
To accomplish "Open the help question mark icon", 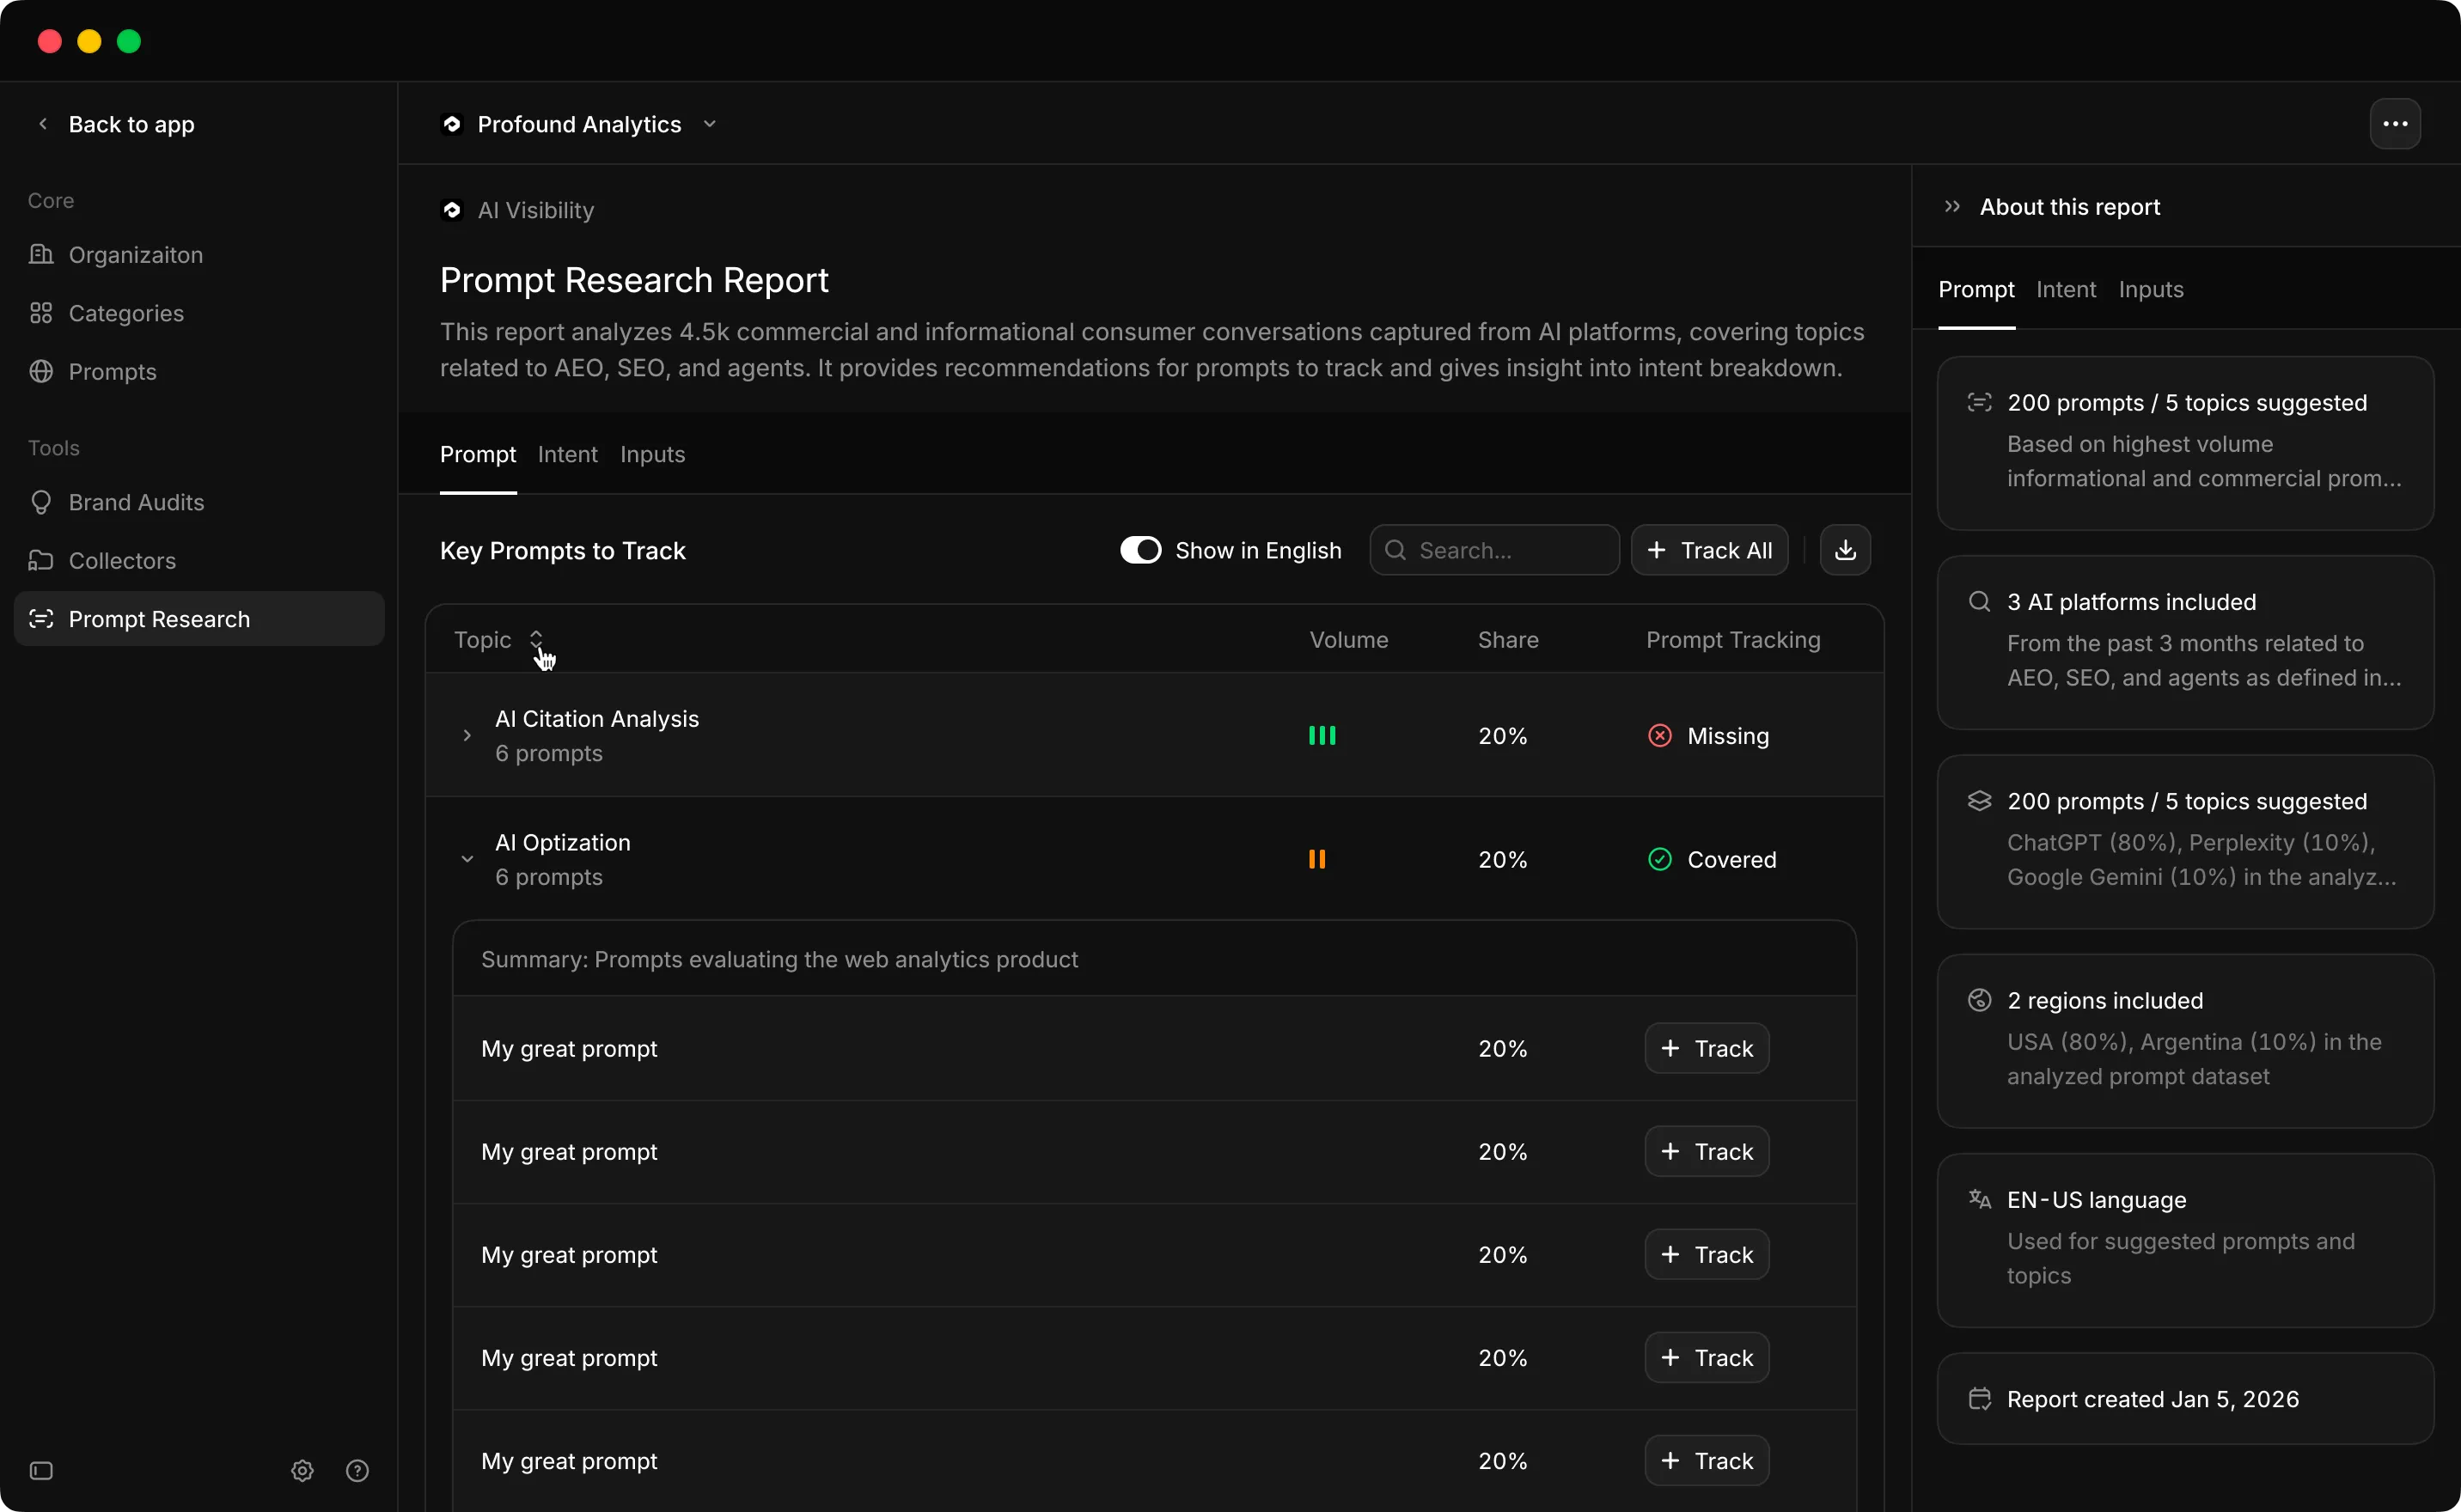I will tap(357, 1470).
